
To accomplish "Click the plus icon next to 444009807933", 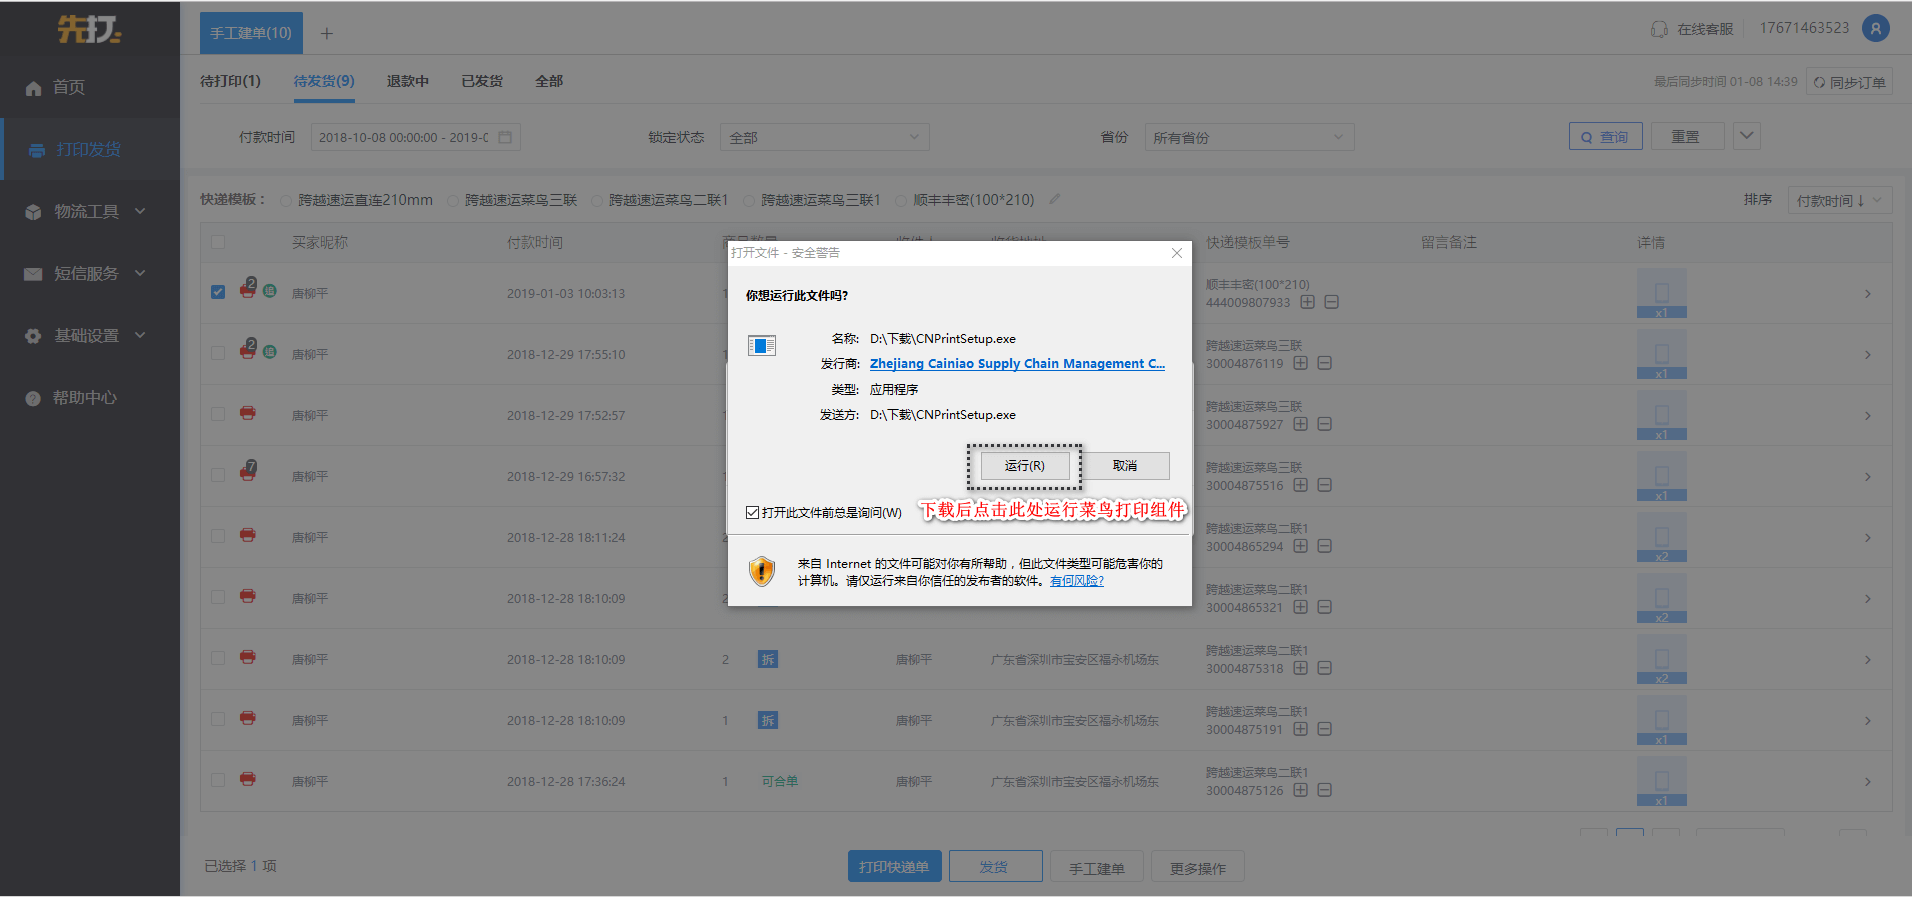I will pyautogui.click(x=1307, y=302).
